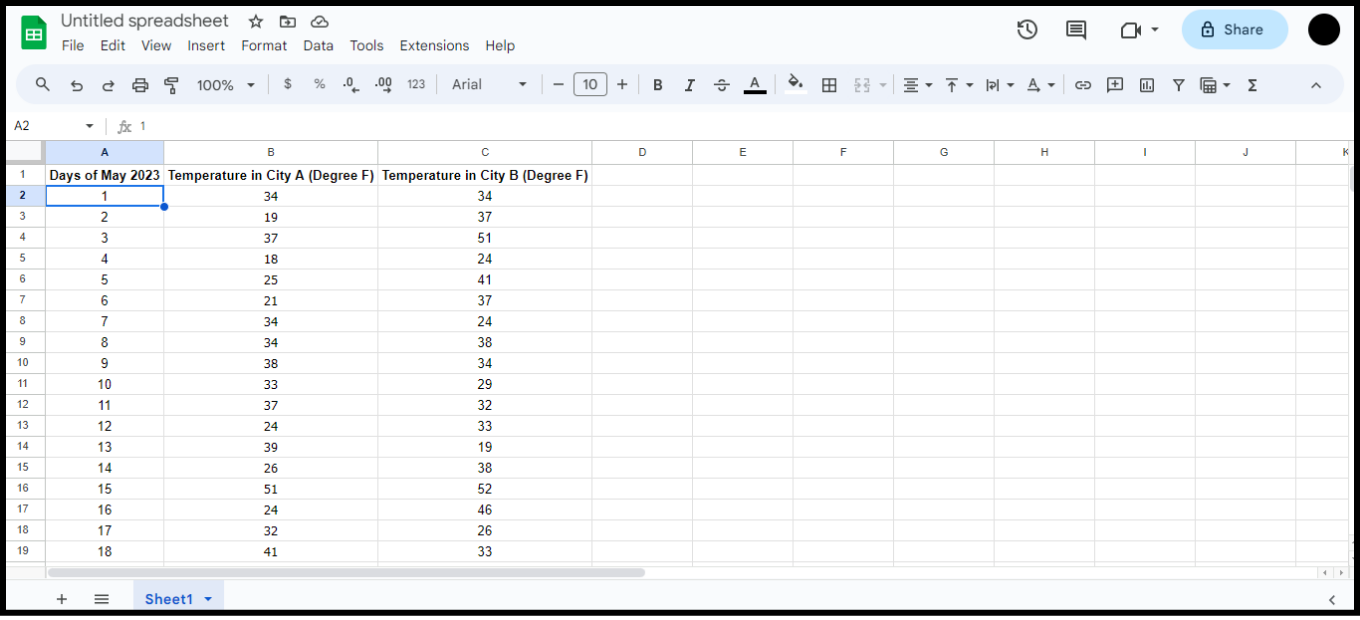
Task: Open the File menu
Action: (x=73, y=46)
